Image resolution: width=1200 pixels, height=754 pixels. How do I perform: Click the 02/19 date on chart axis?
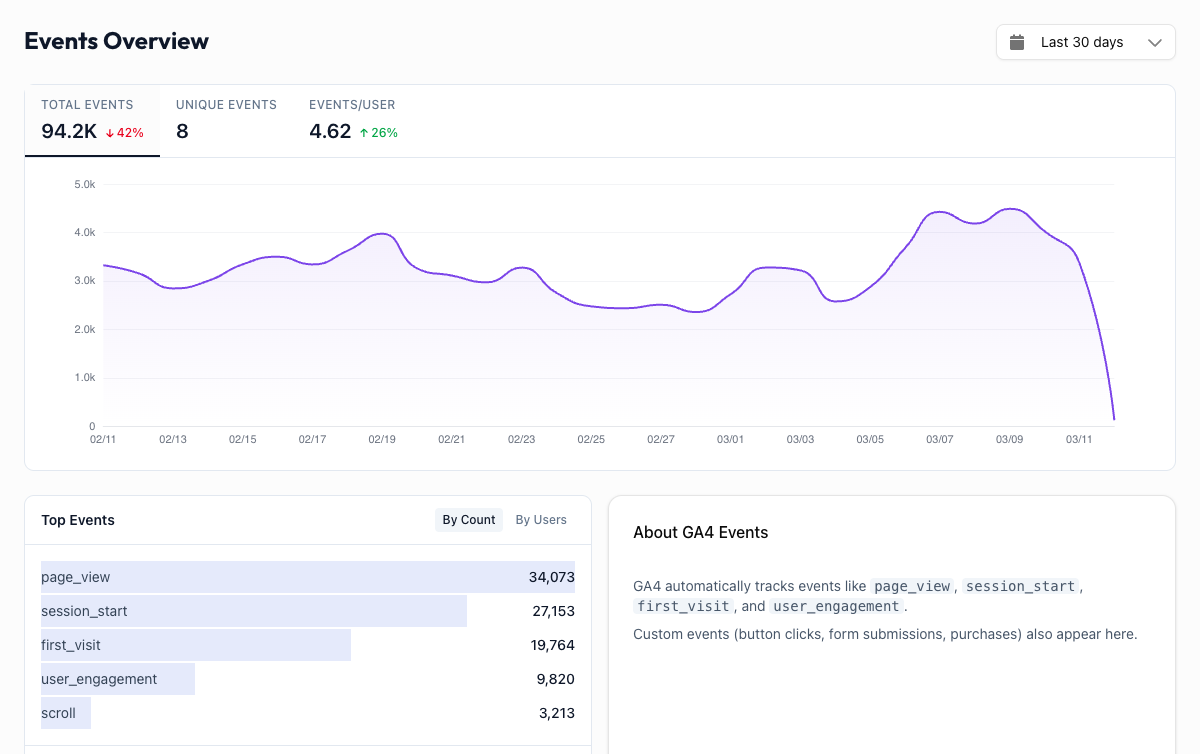(382, 439)
